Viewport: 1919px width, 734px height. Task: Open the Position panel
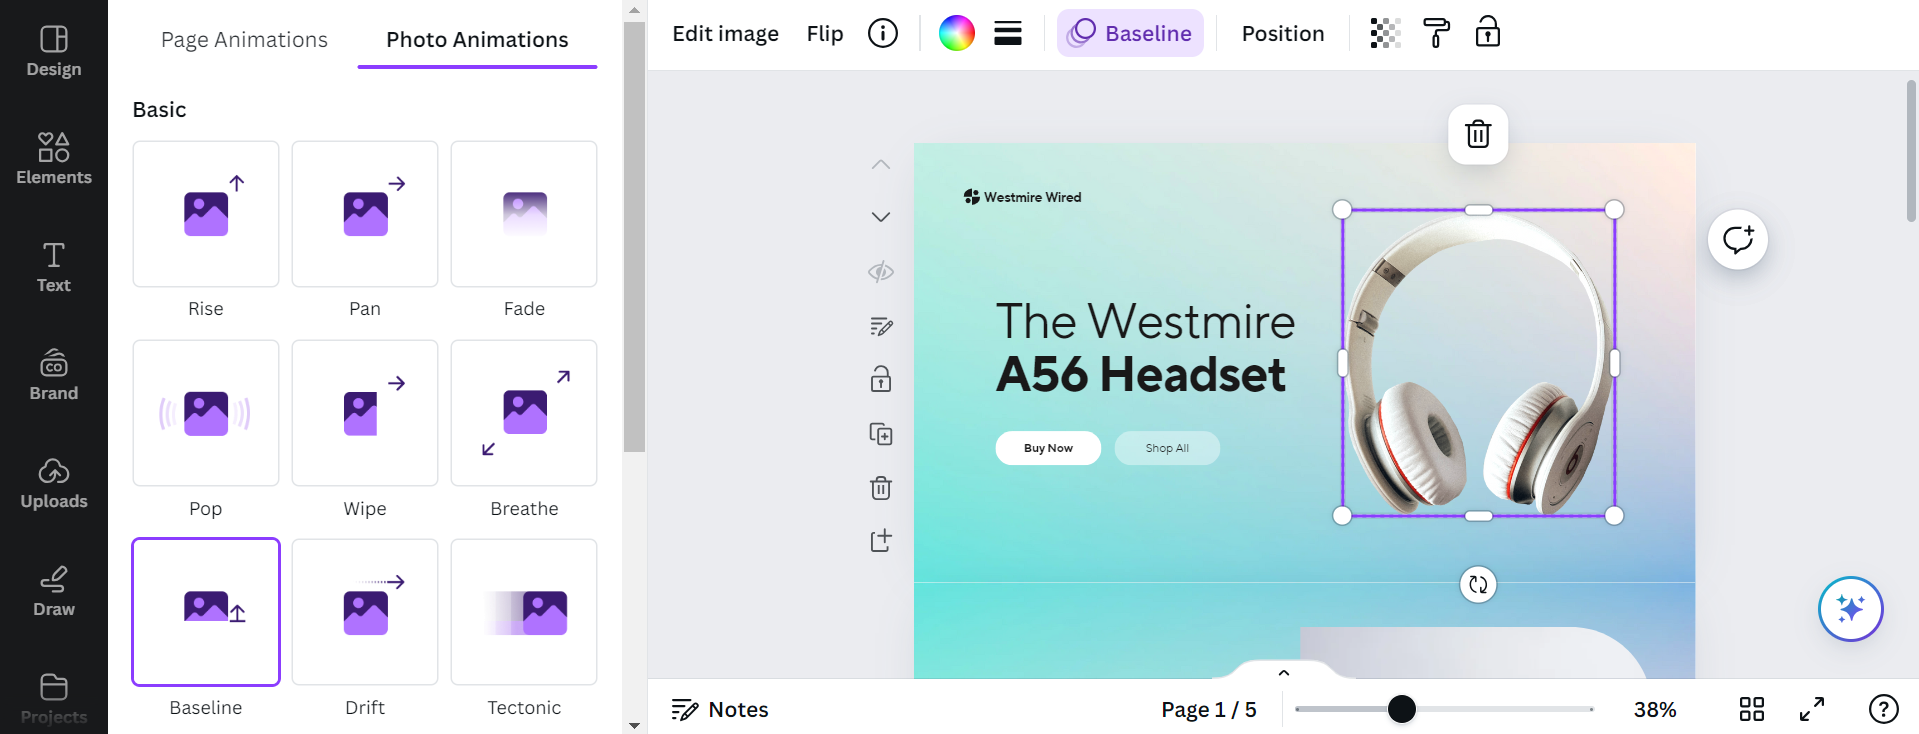point(1282,34)
